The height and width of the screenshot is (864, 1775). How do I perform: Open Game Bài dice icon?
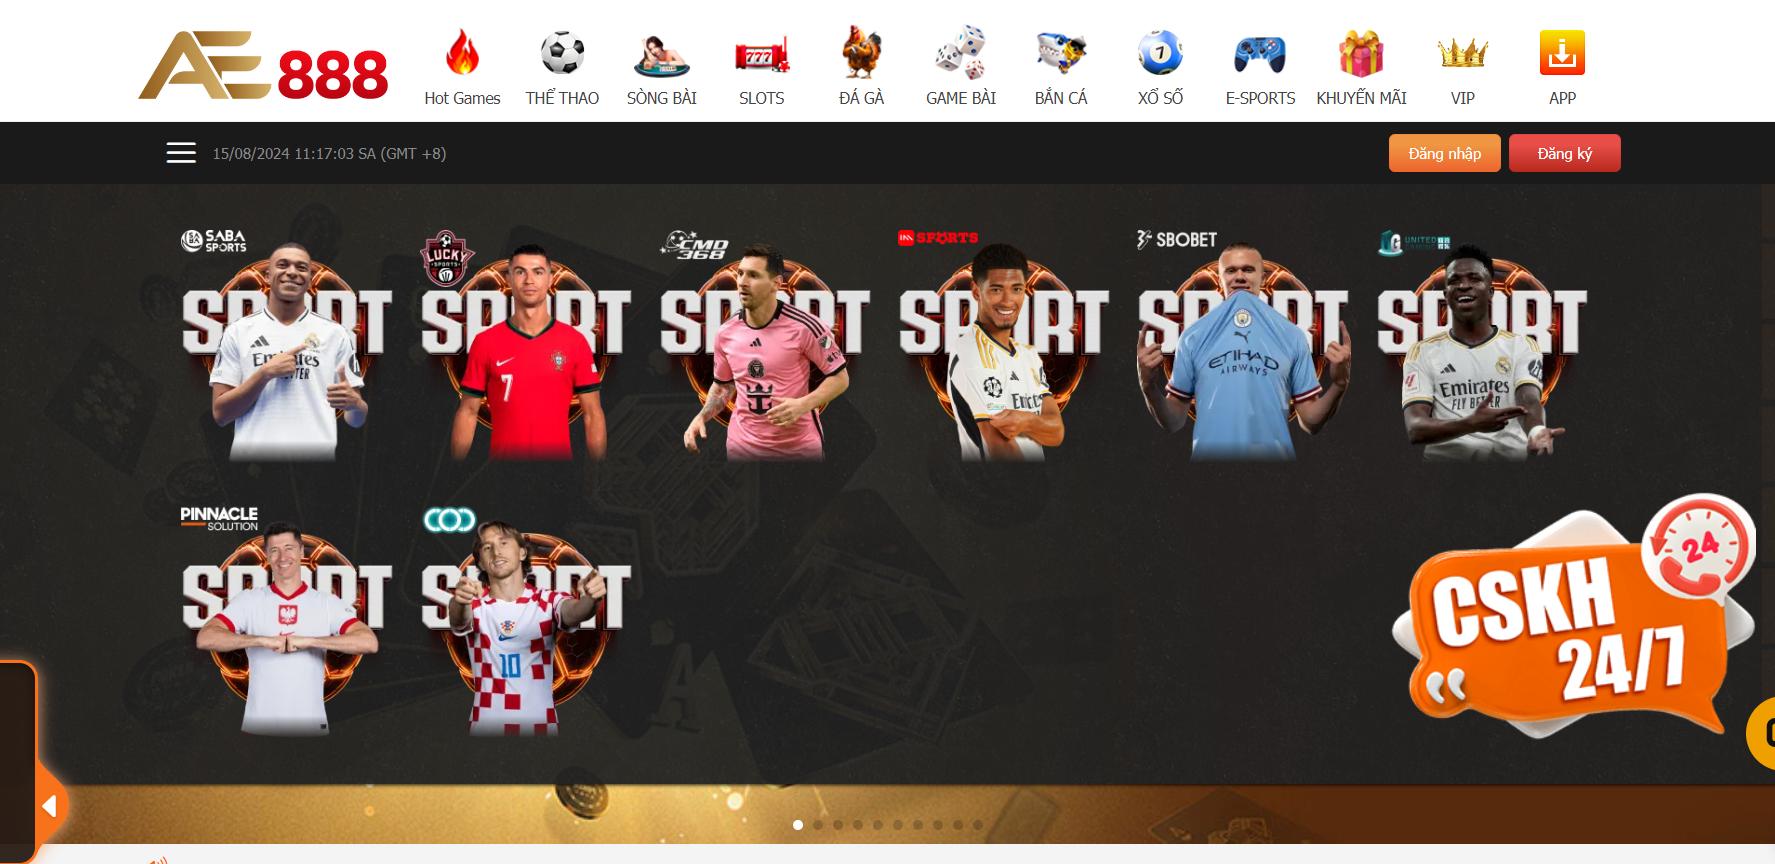pos(961,53)
